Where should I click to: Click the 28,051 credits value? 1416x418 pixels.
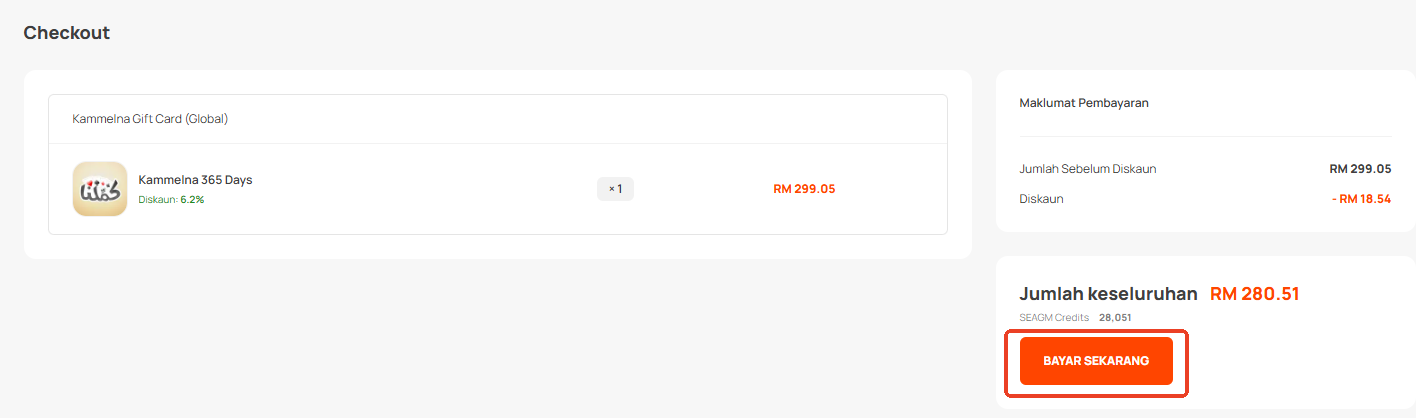1115,317
